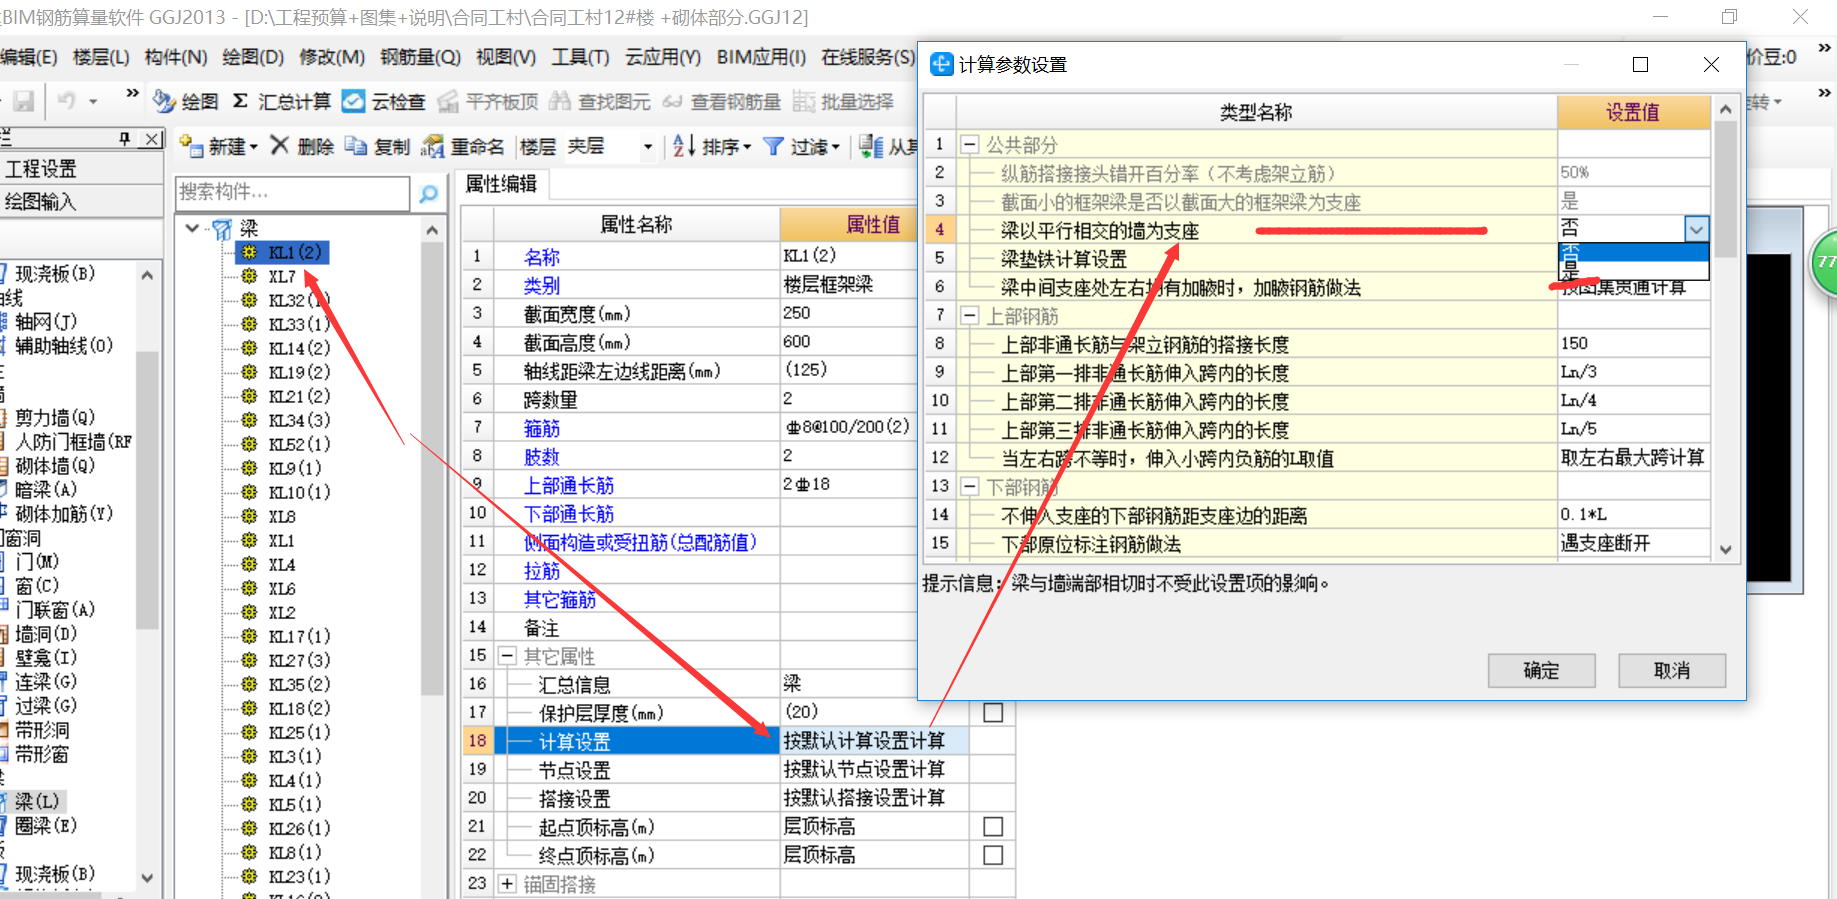The image size is (1837, 899).
Task: Select 梁(L) component type in the sidebar
Action: click(37, 802)
